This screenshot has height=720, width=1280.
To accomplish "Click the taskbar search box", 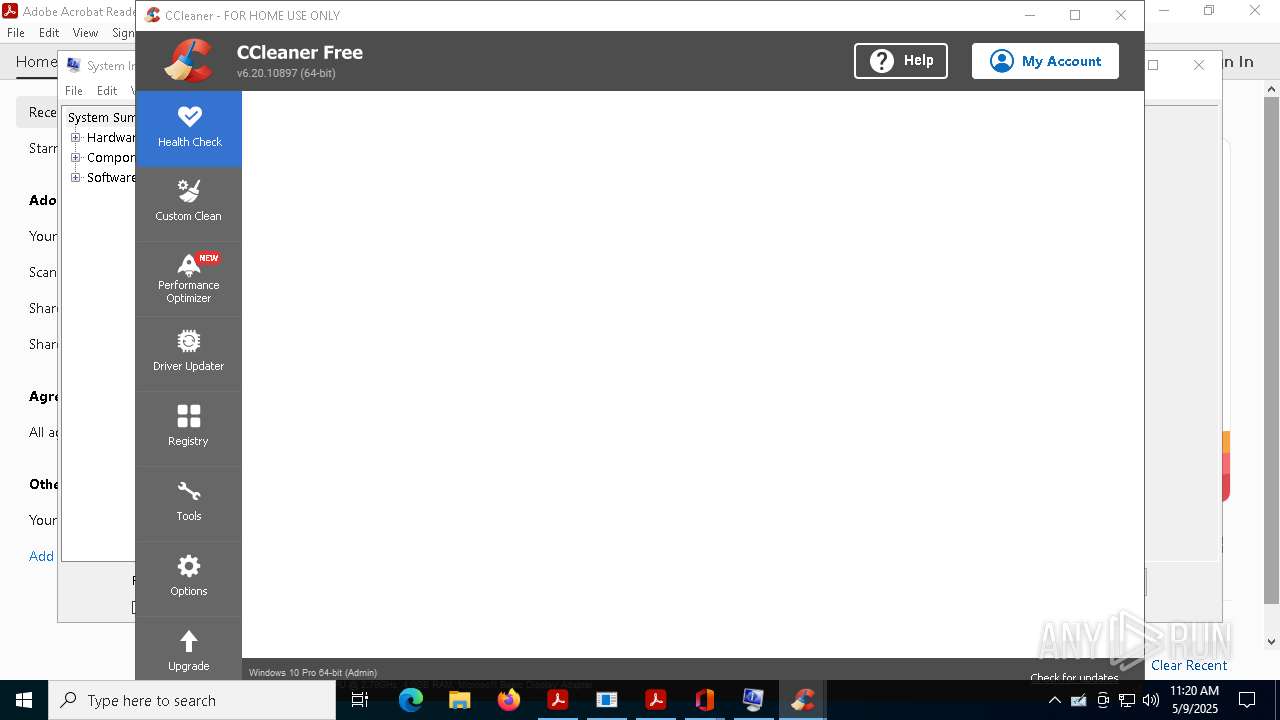I will coord(192,700).
